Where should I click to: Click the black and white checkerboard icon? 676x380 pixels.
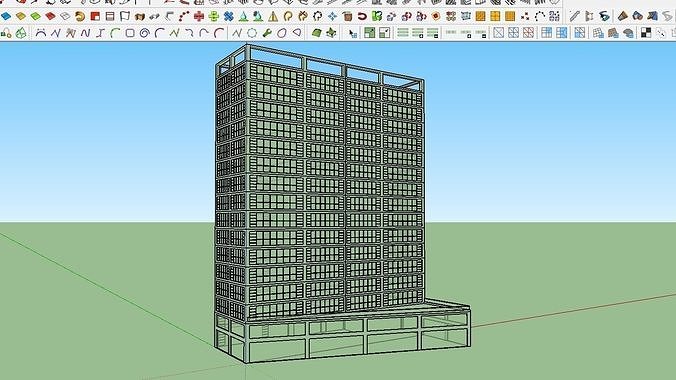pos(646,33)
